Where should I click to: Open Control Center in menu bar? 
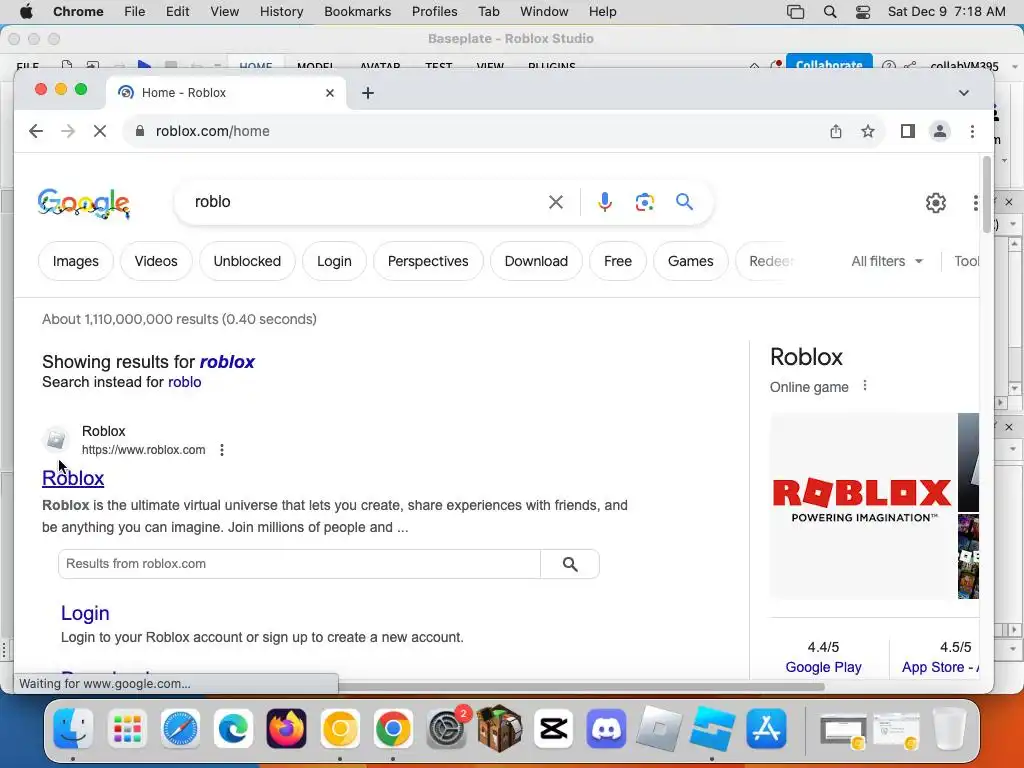pos(863,12)
